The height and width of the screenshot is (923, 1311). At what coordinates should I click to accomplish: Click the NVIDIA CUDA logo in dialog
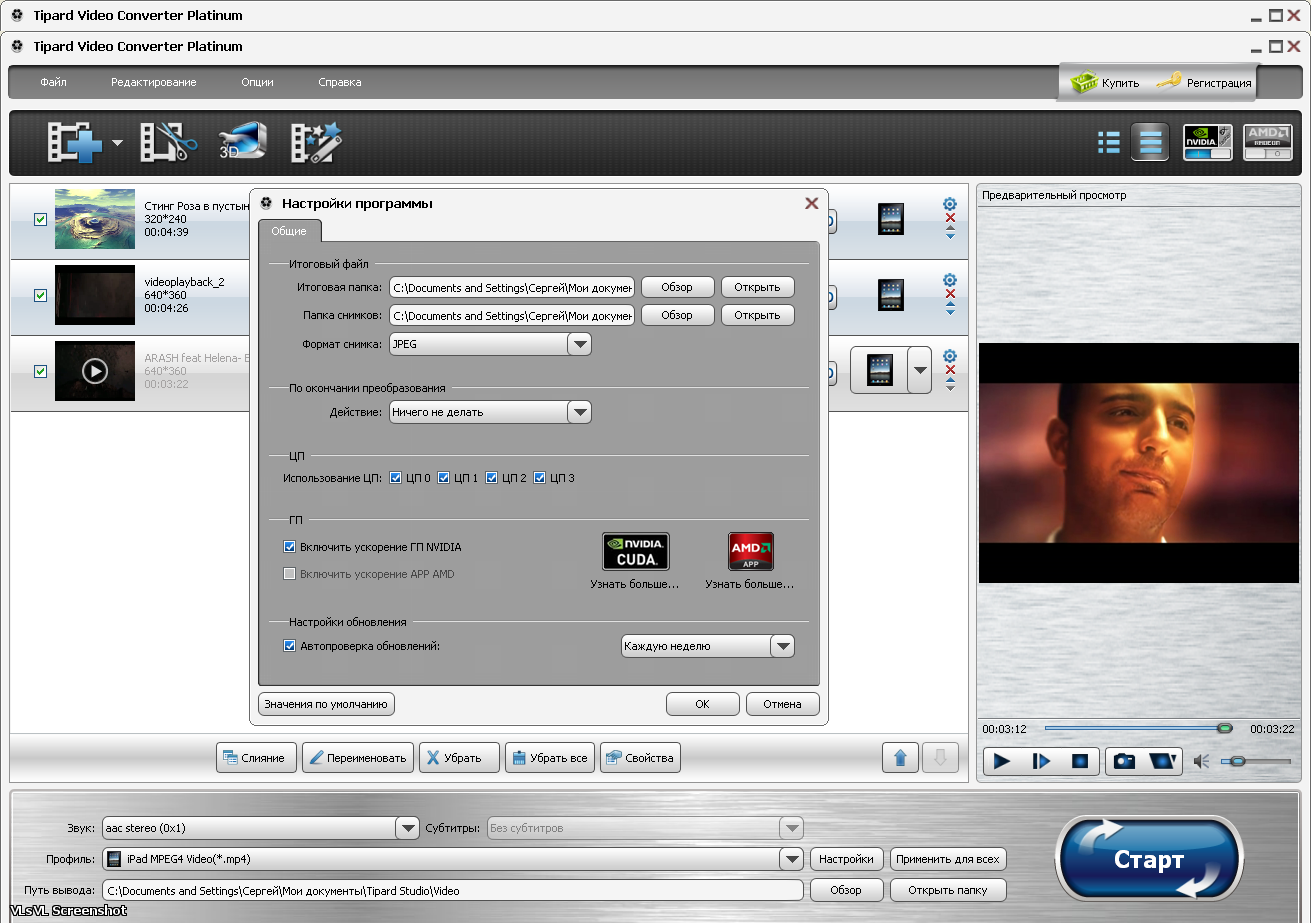(635, 551)
